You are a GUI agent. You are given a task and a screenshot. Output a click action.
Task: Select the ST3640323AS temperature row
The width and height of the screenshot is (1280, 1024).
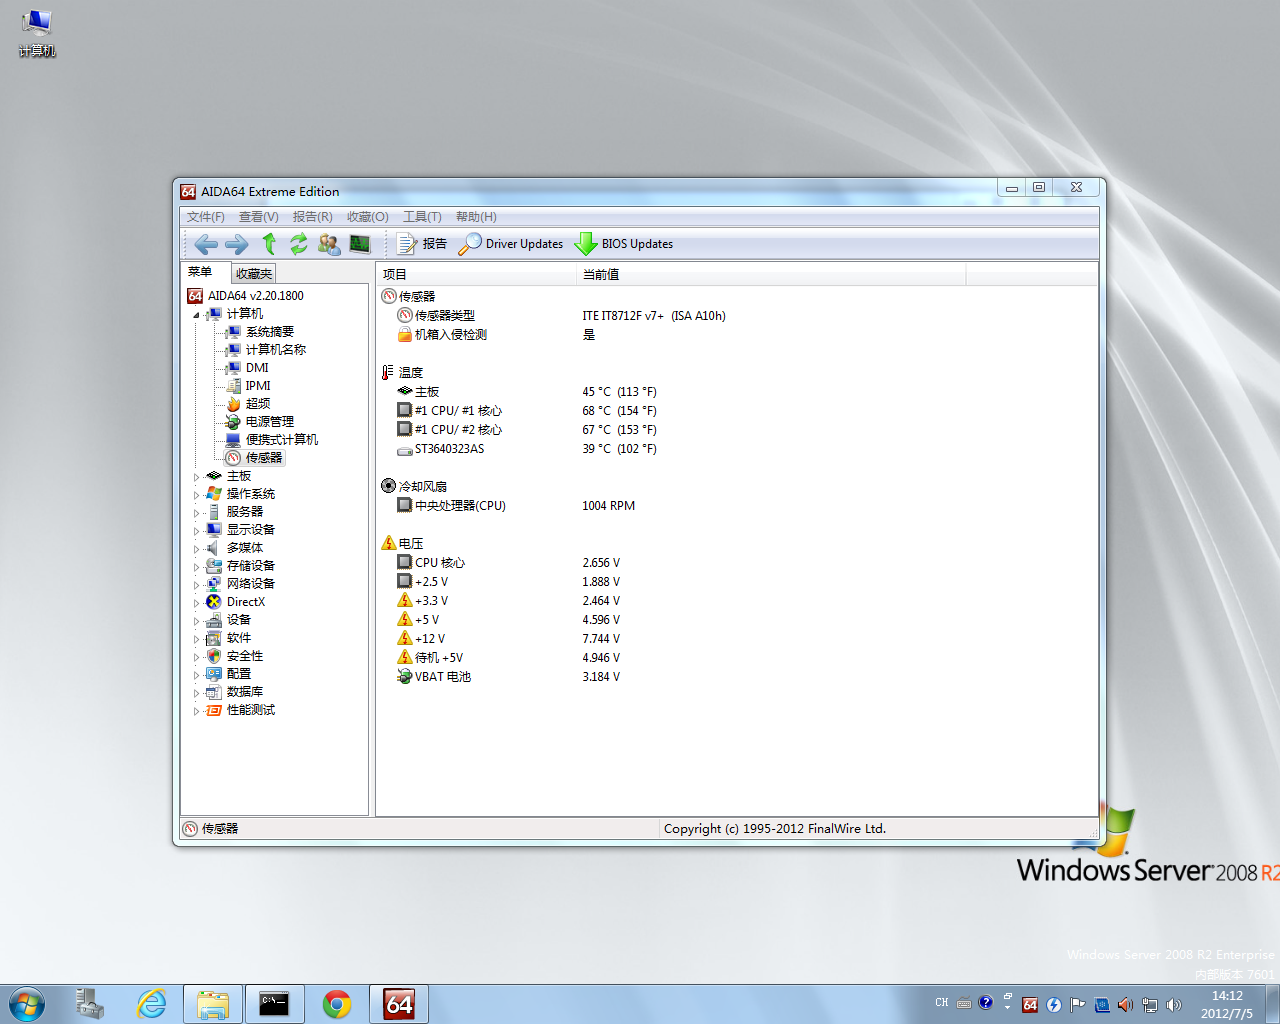pos(737,449)
